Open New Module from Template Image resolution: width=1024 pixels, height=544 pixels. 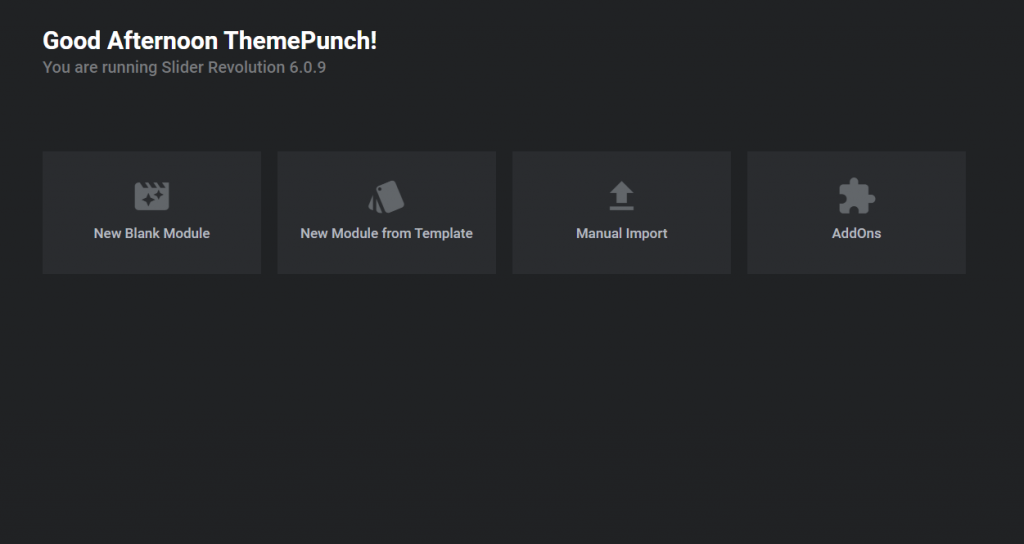(x=387, y=212)
